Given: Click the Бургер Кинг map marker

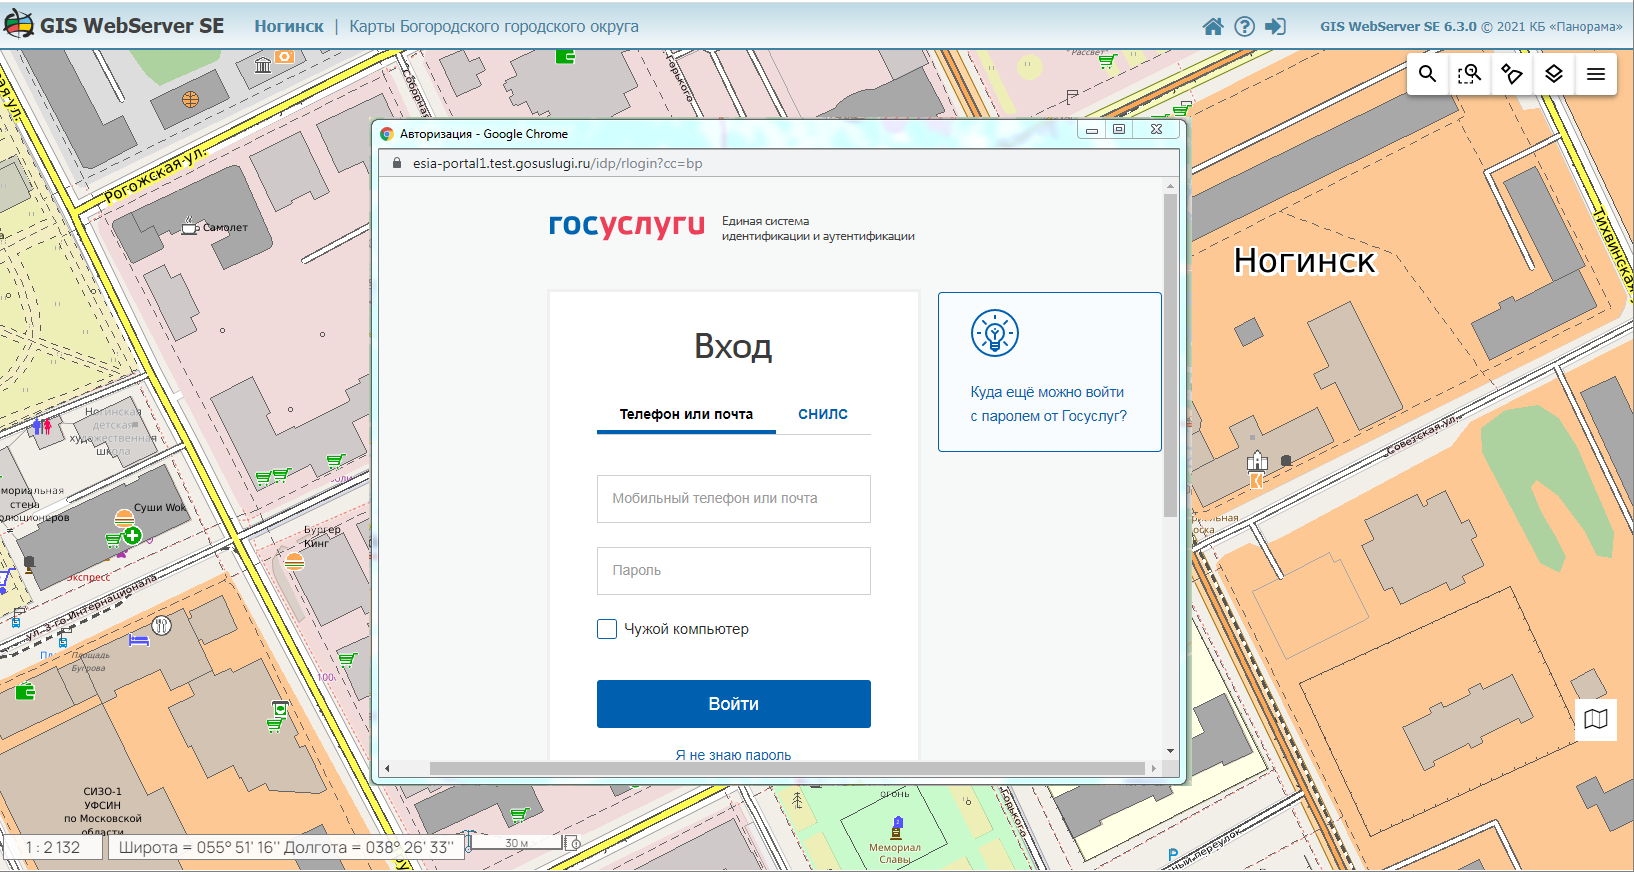Looking at the screenshot, I should pyautogui.click(x=294, y=561).
